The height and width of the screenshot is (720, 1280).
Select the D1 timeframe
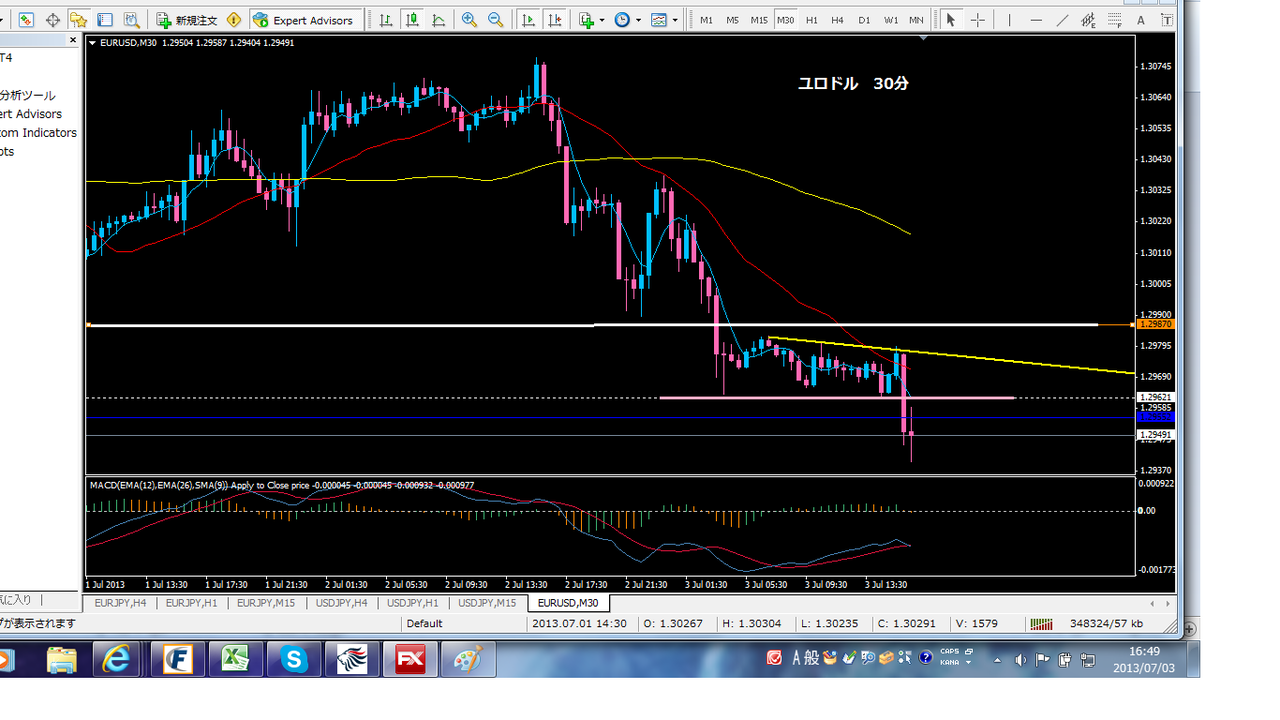pos(864,20)
